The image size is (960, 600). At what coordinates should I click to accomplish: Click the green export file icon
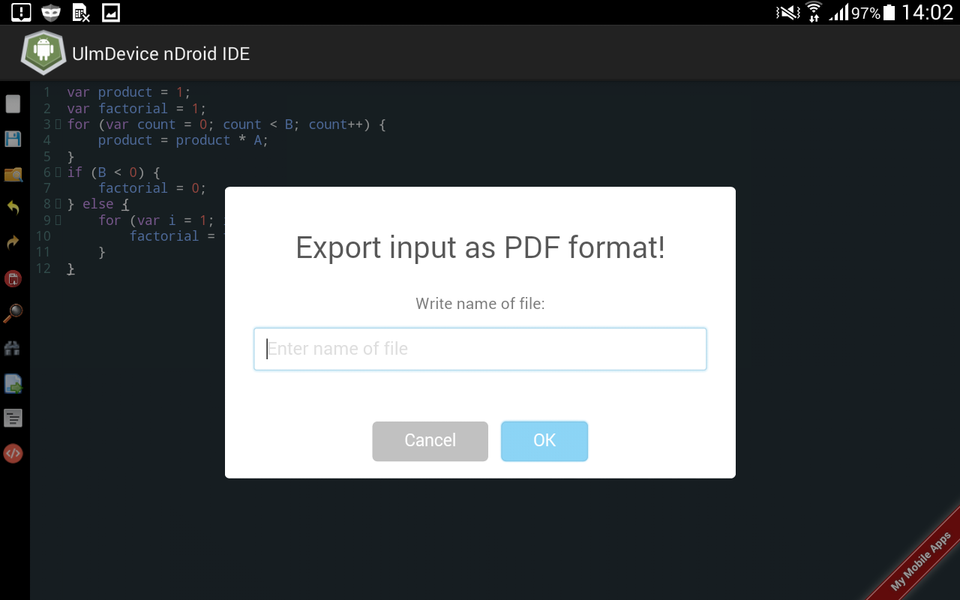[x=13, y=383]
